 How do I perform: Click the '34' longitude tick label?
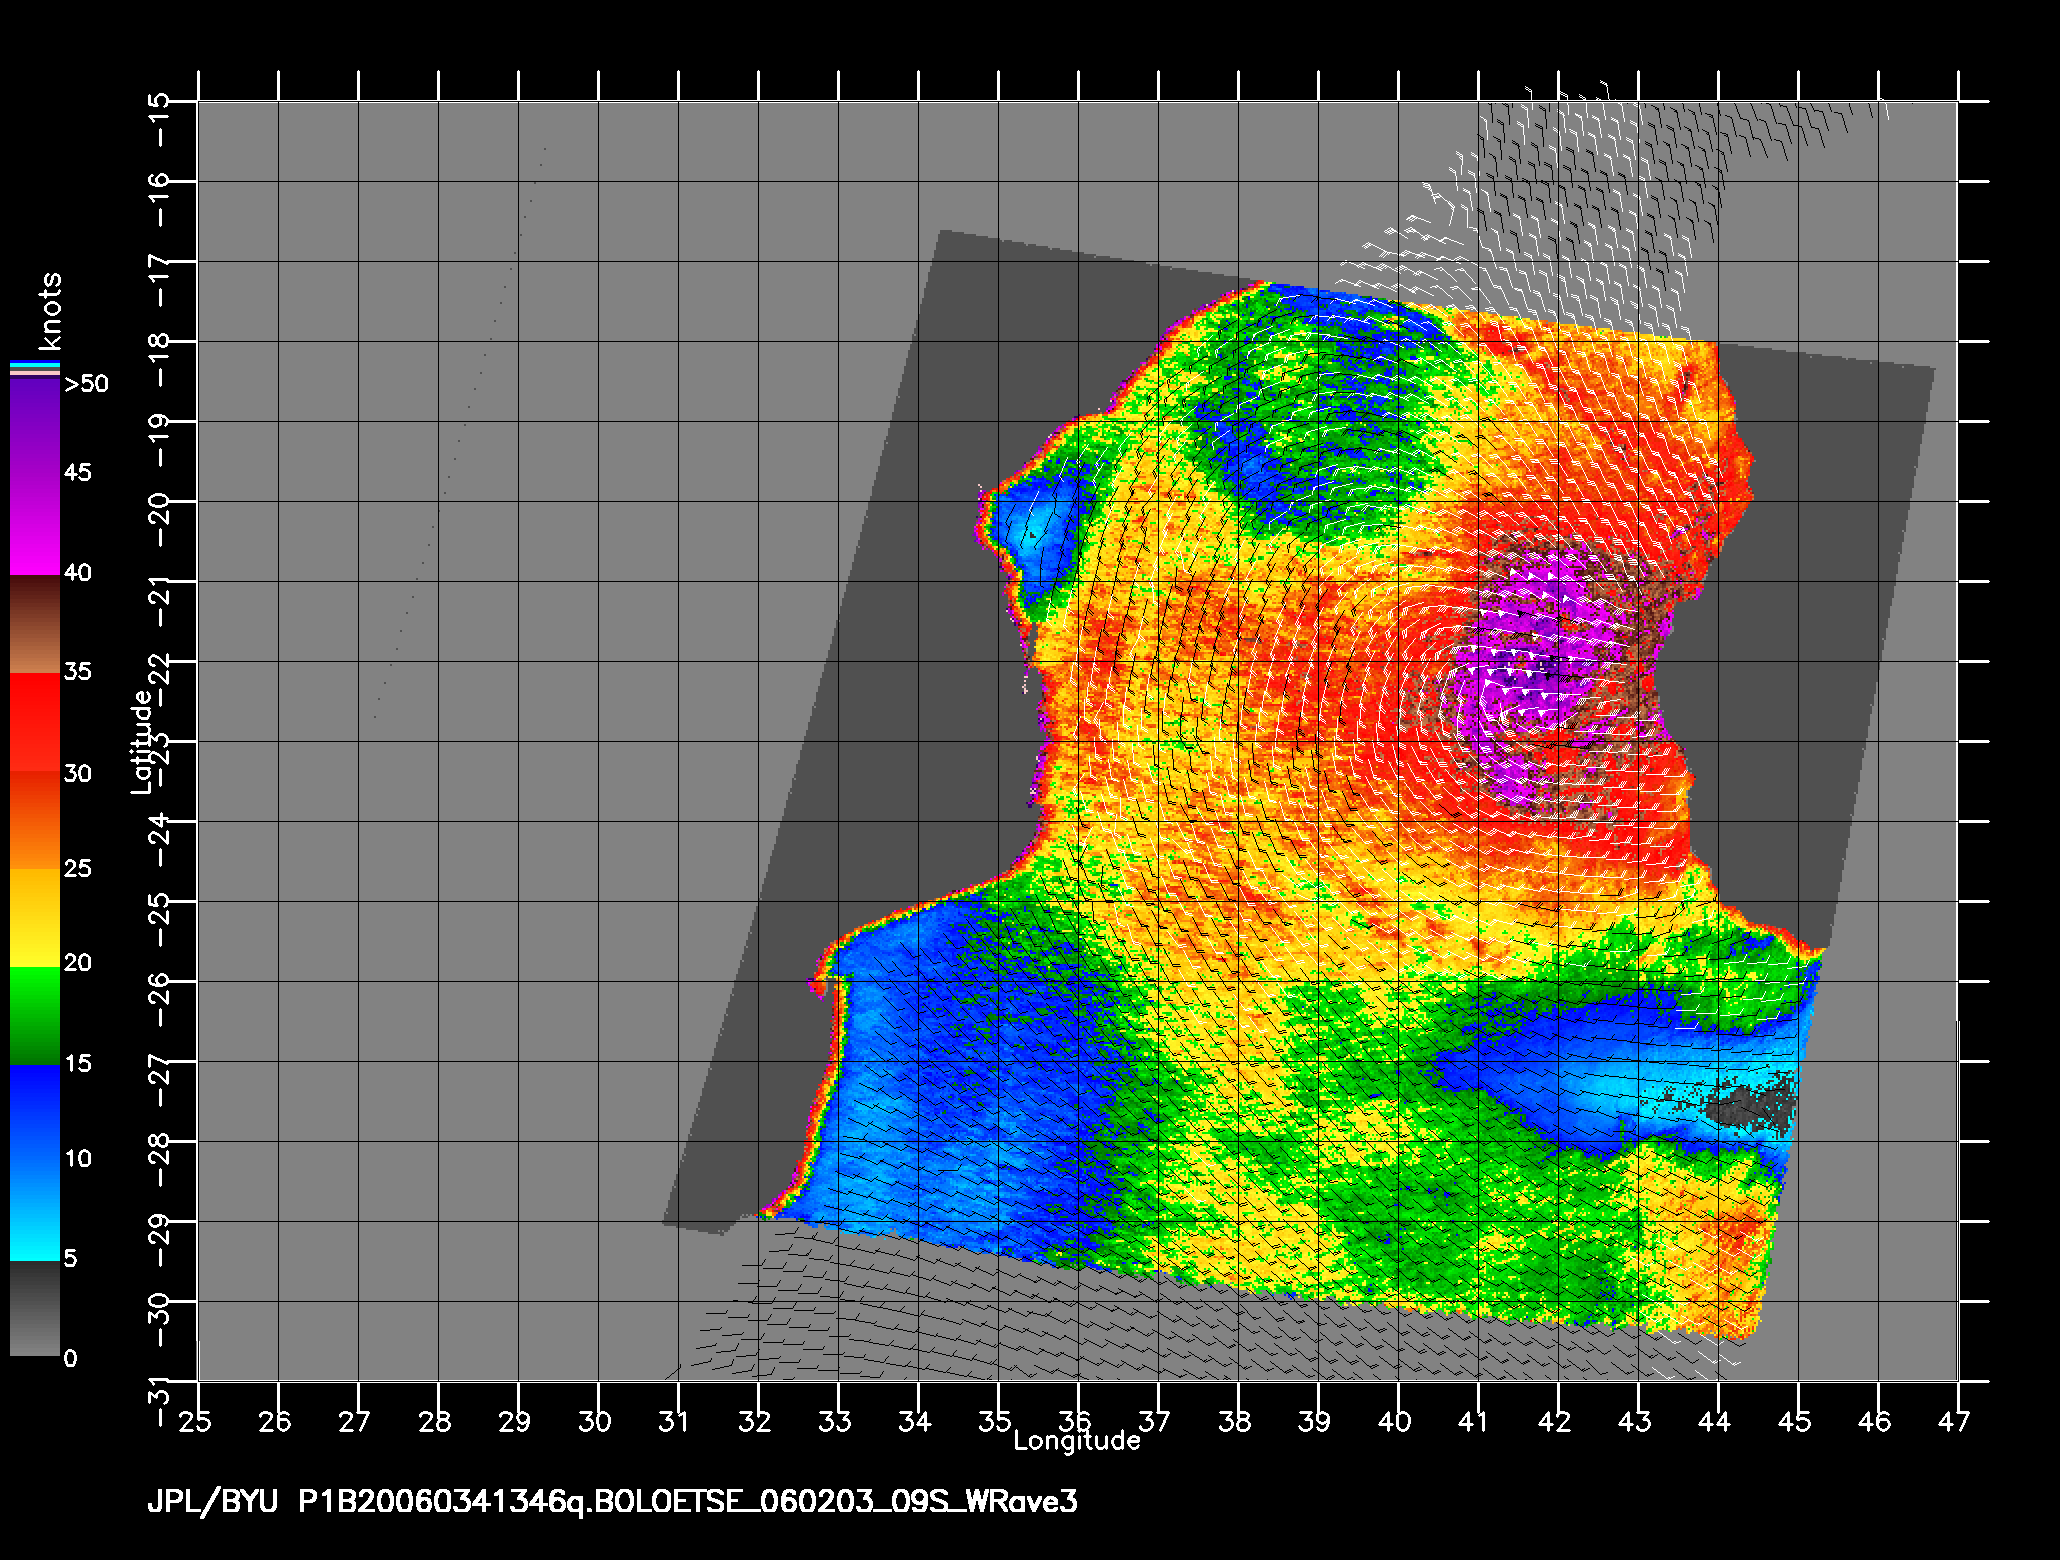pyautogui.click(x=915, y=1421)
